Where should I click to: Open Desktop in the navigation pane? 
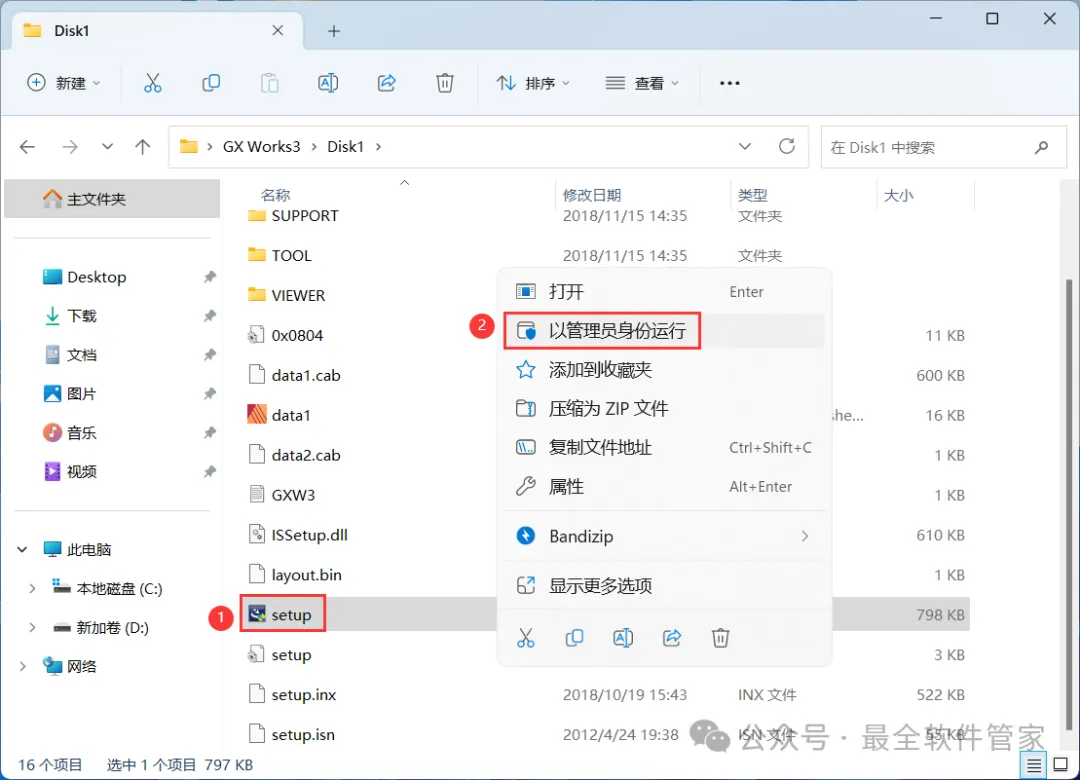pos(96,277)
